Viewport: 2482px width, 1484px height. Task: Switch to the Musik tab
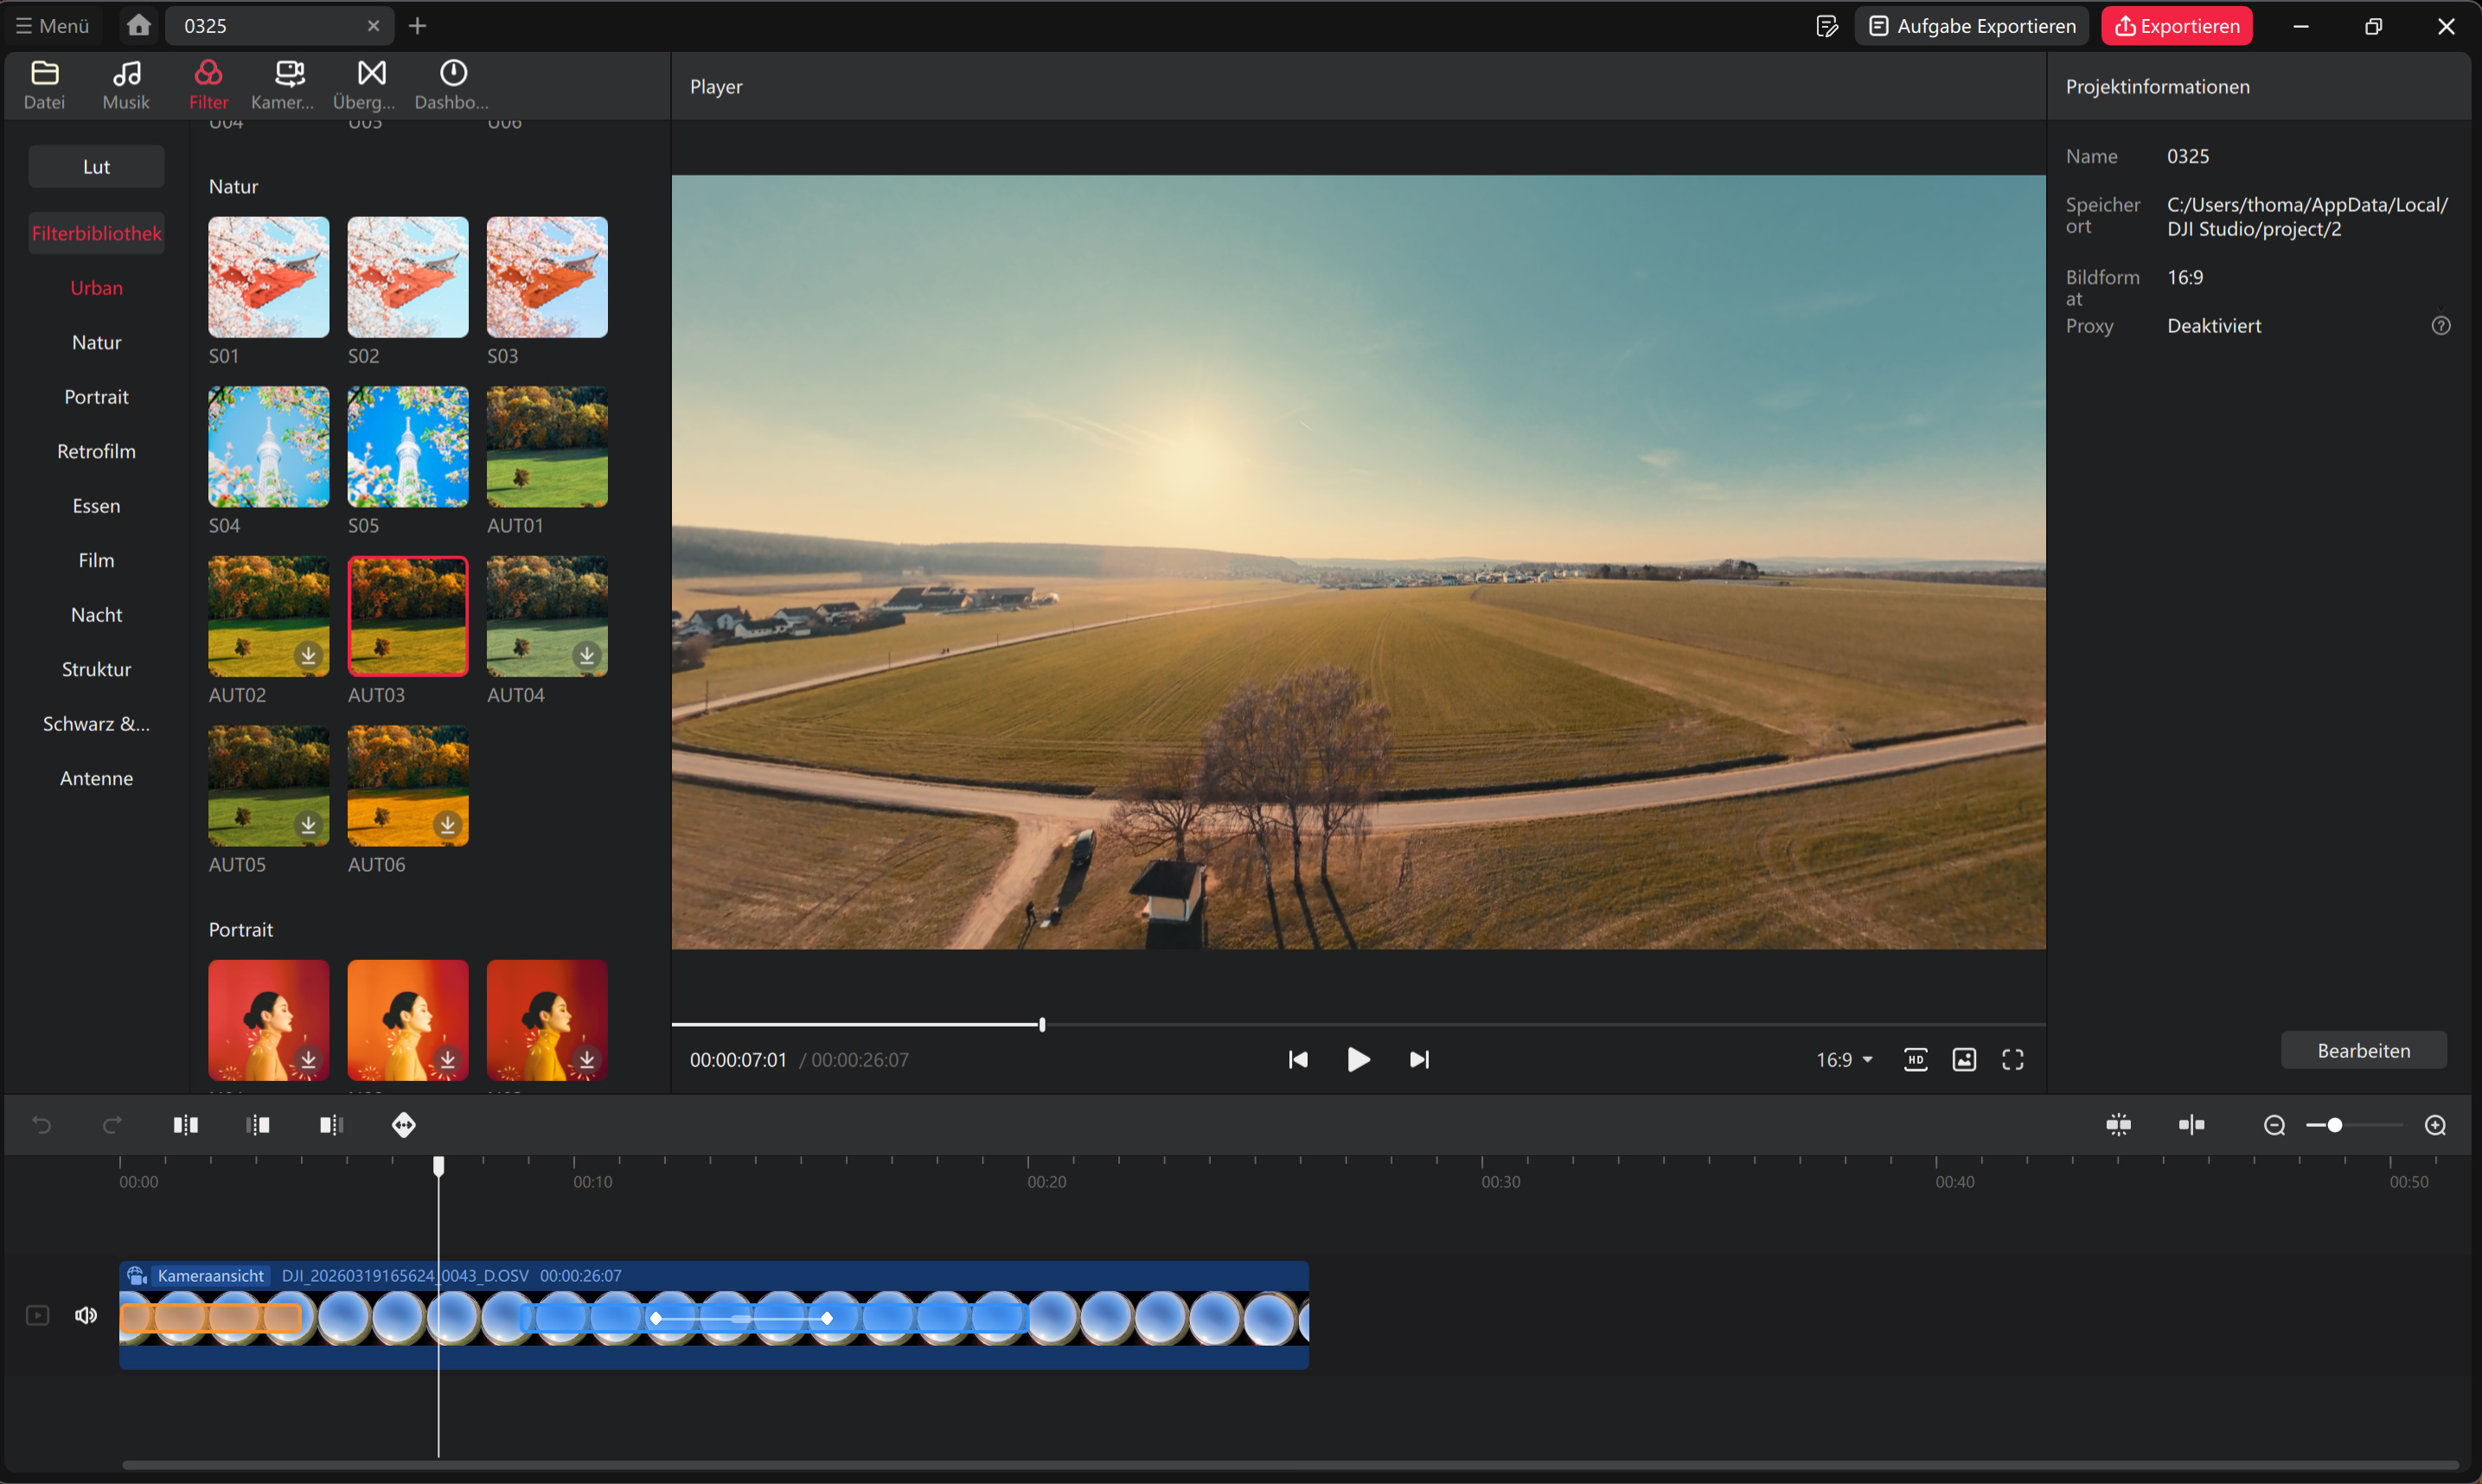tap(126, 84)
